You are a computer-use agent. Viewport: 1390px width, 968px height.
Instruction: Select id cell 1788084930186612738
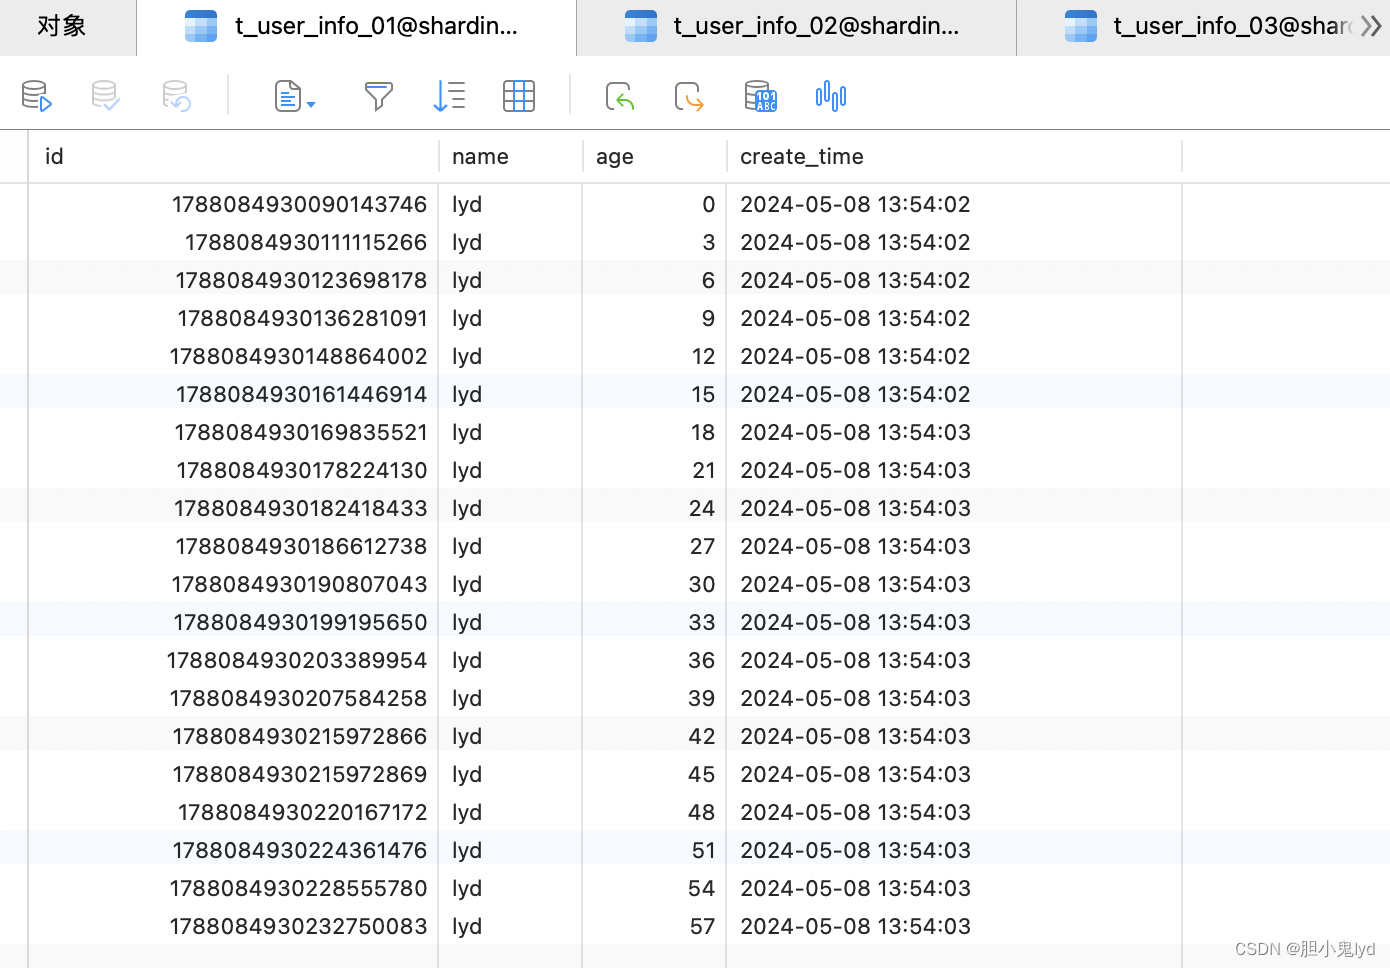click(233, 546)
